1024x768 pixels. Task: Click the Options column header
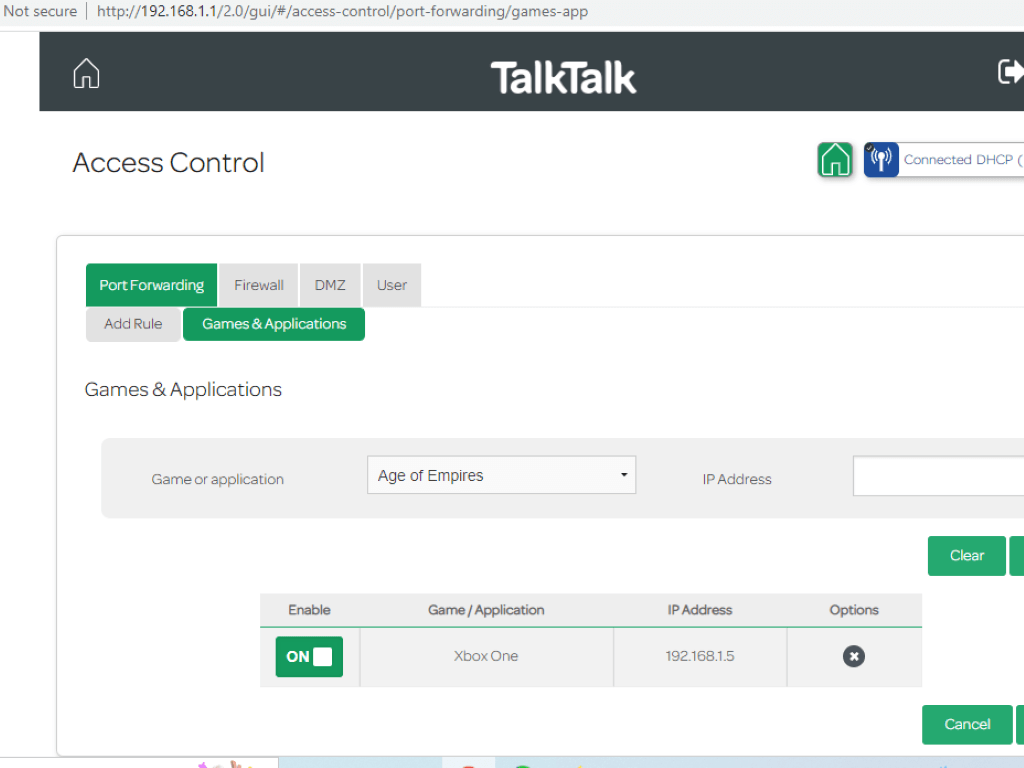point(854,610)
